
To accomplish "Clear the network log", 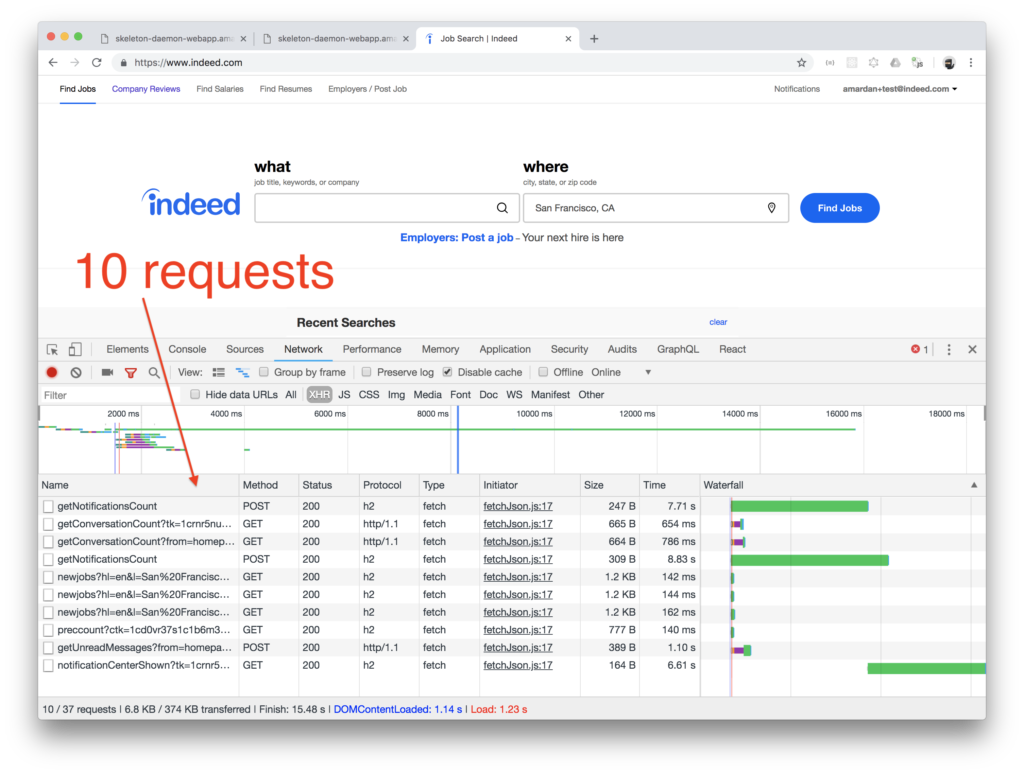I will click(76, 372).
